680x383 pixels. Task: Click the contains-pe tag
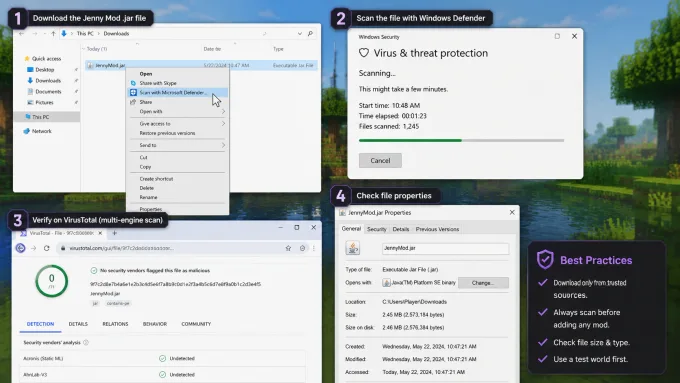(118, 303)
